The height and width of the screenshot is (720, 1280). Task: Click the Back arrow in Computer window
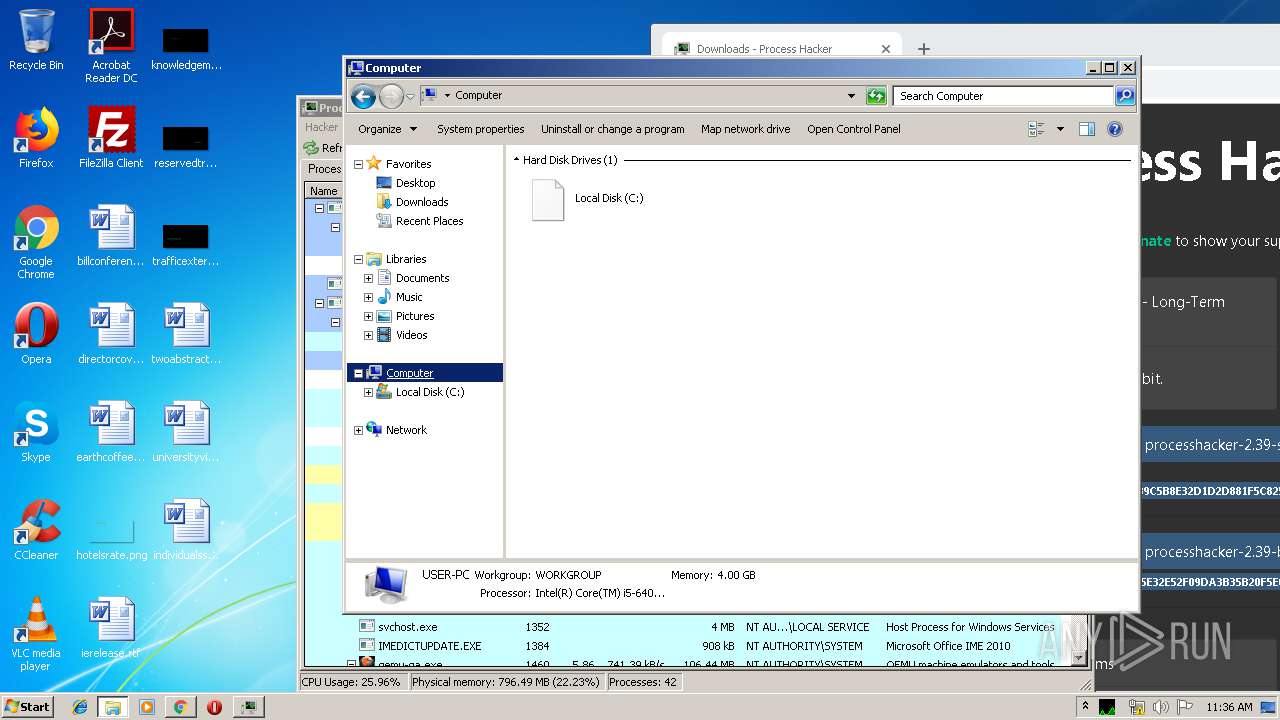tap(363, 96)
